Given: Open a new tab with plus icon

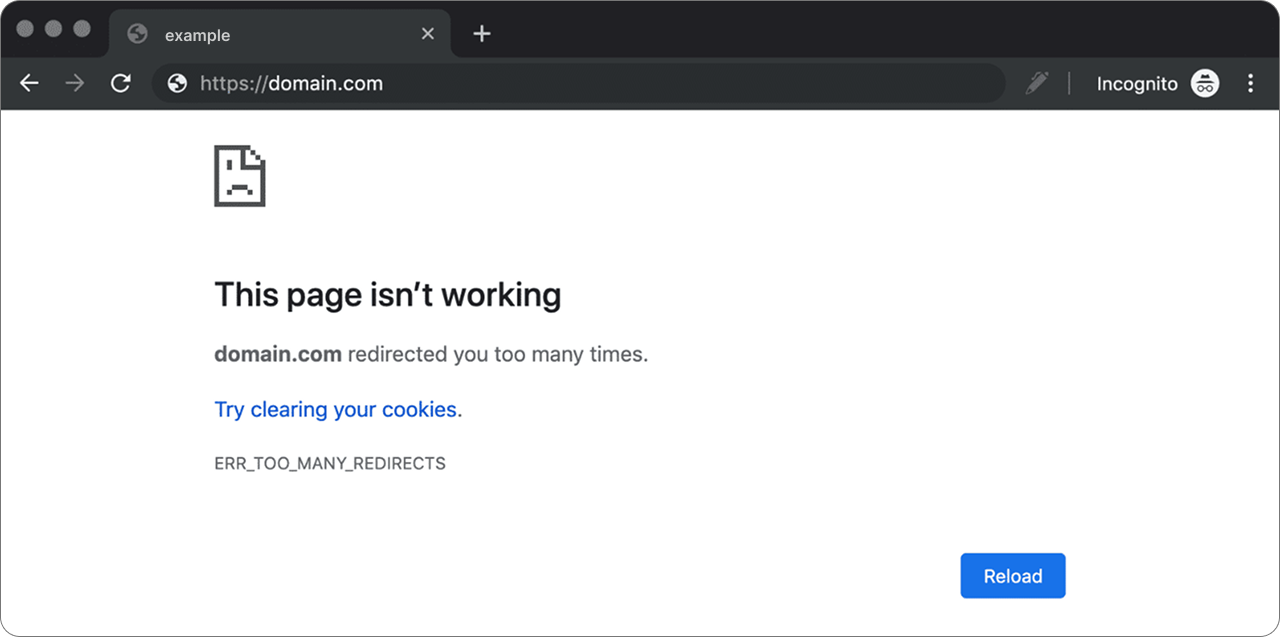Looking at the screenshot, I should pyautogui.click(x=482, y=34).
